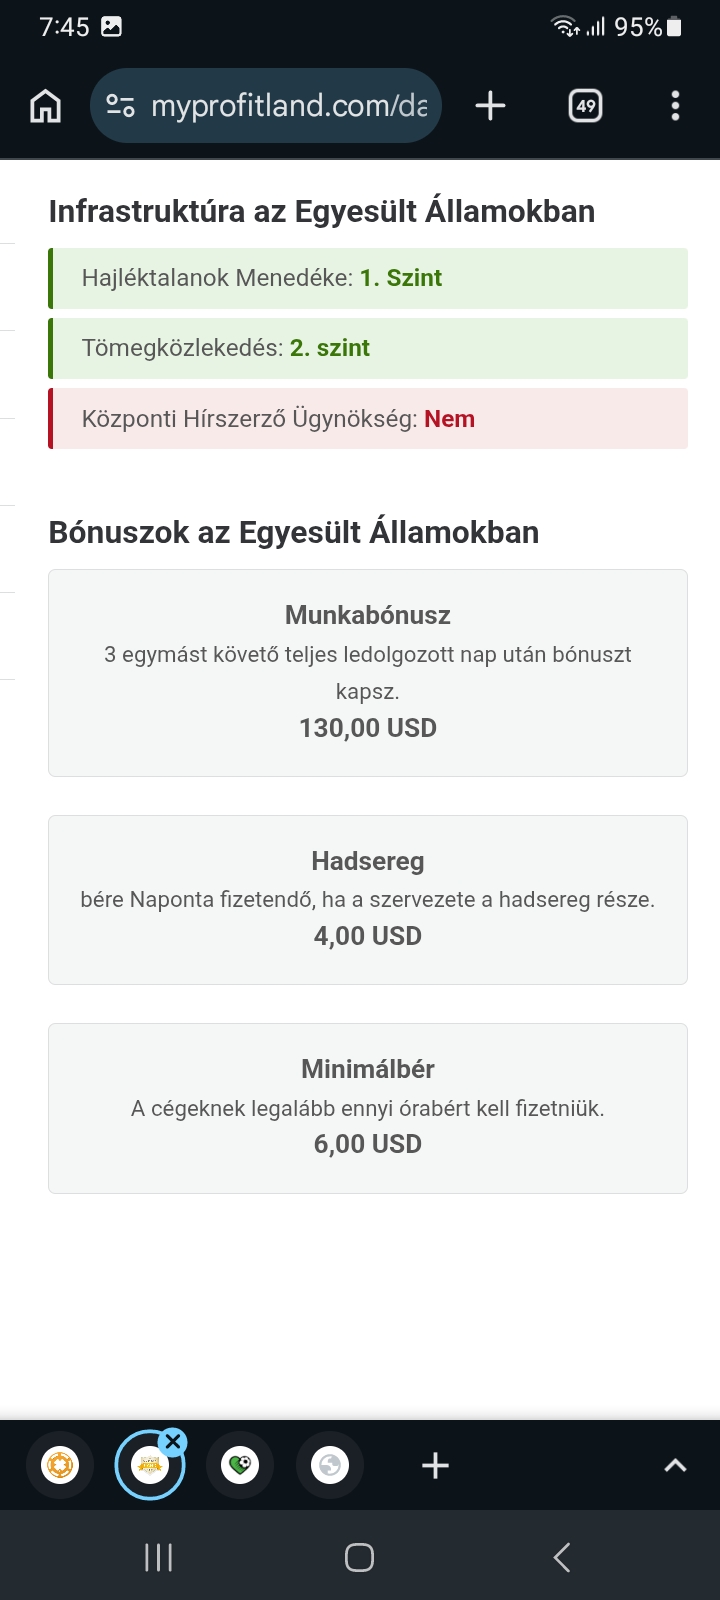Screen dimensions: 720x1600
Task: Switch to the gray globe tab
Action: point(330,1466)
